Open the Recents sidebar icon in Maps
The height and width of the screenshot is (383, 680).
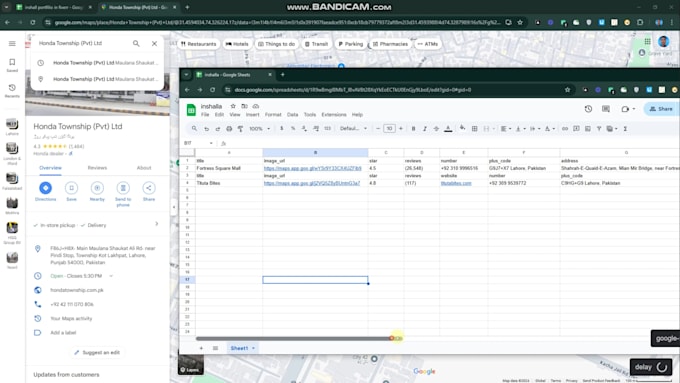[12, 91]
